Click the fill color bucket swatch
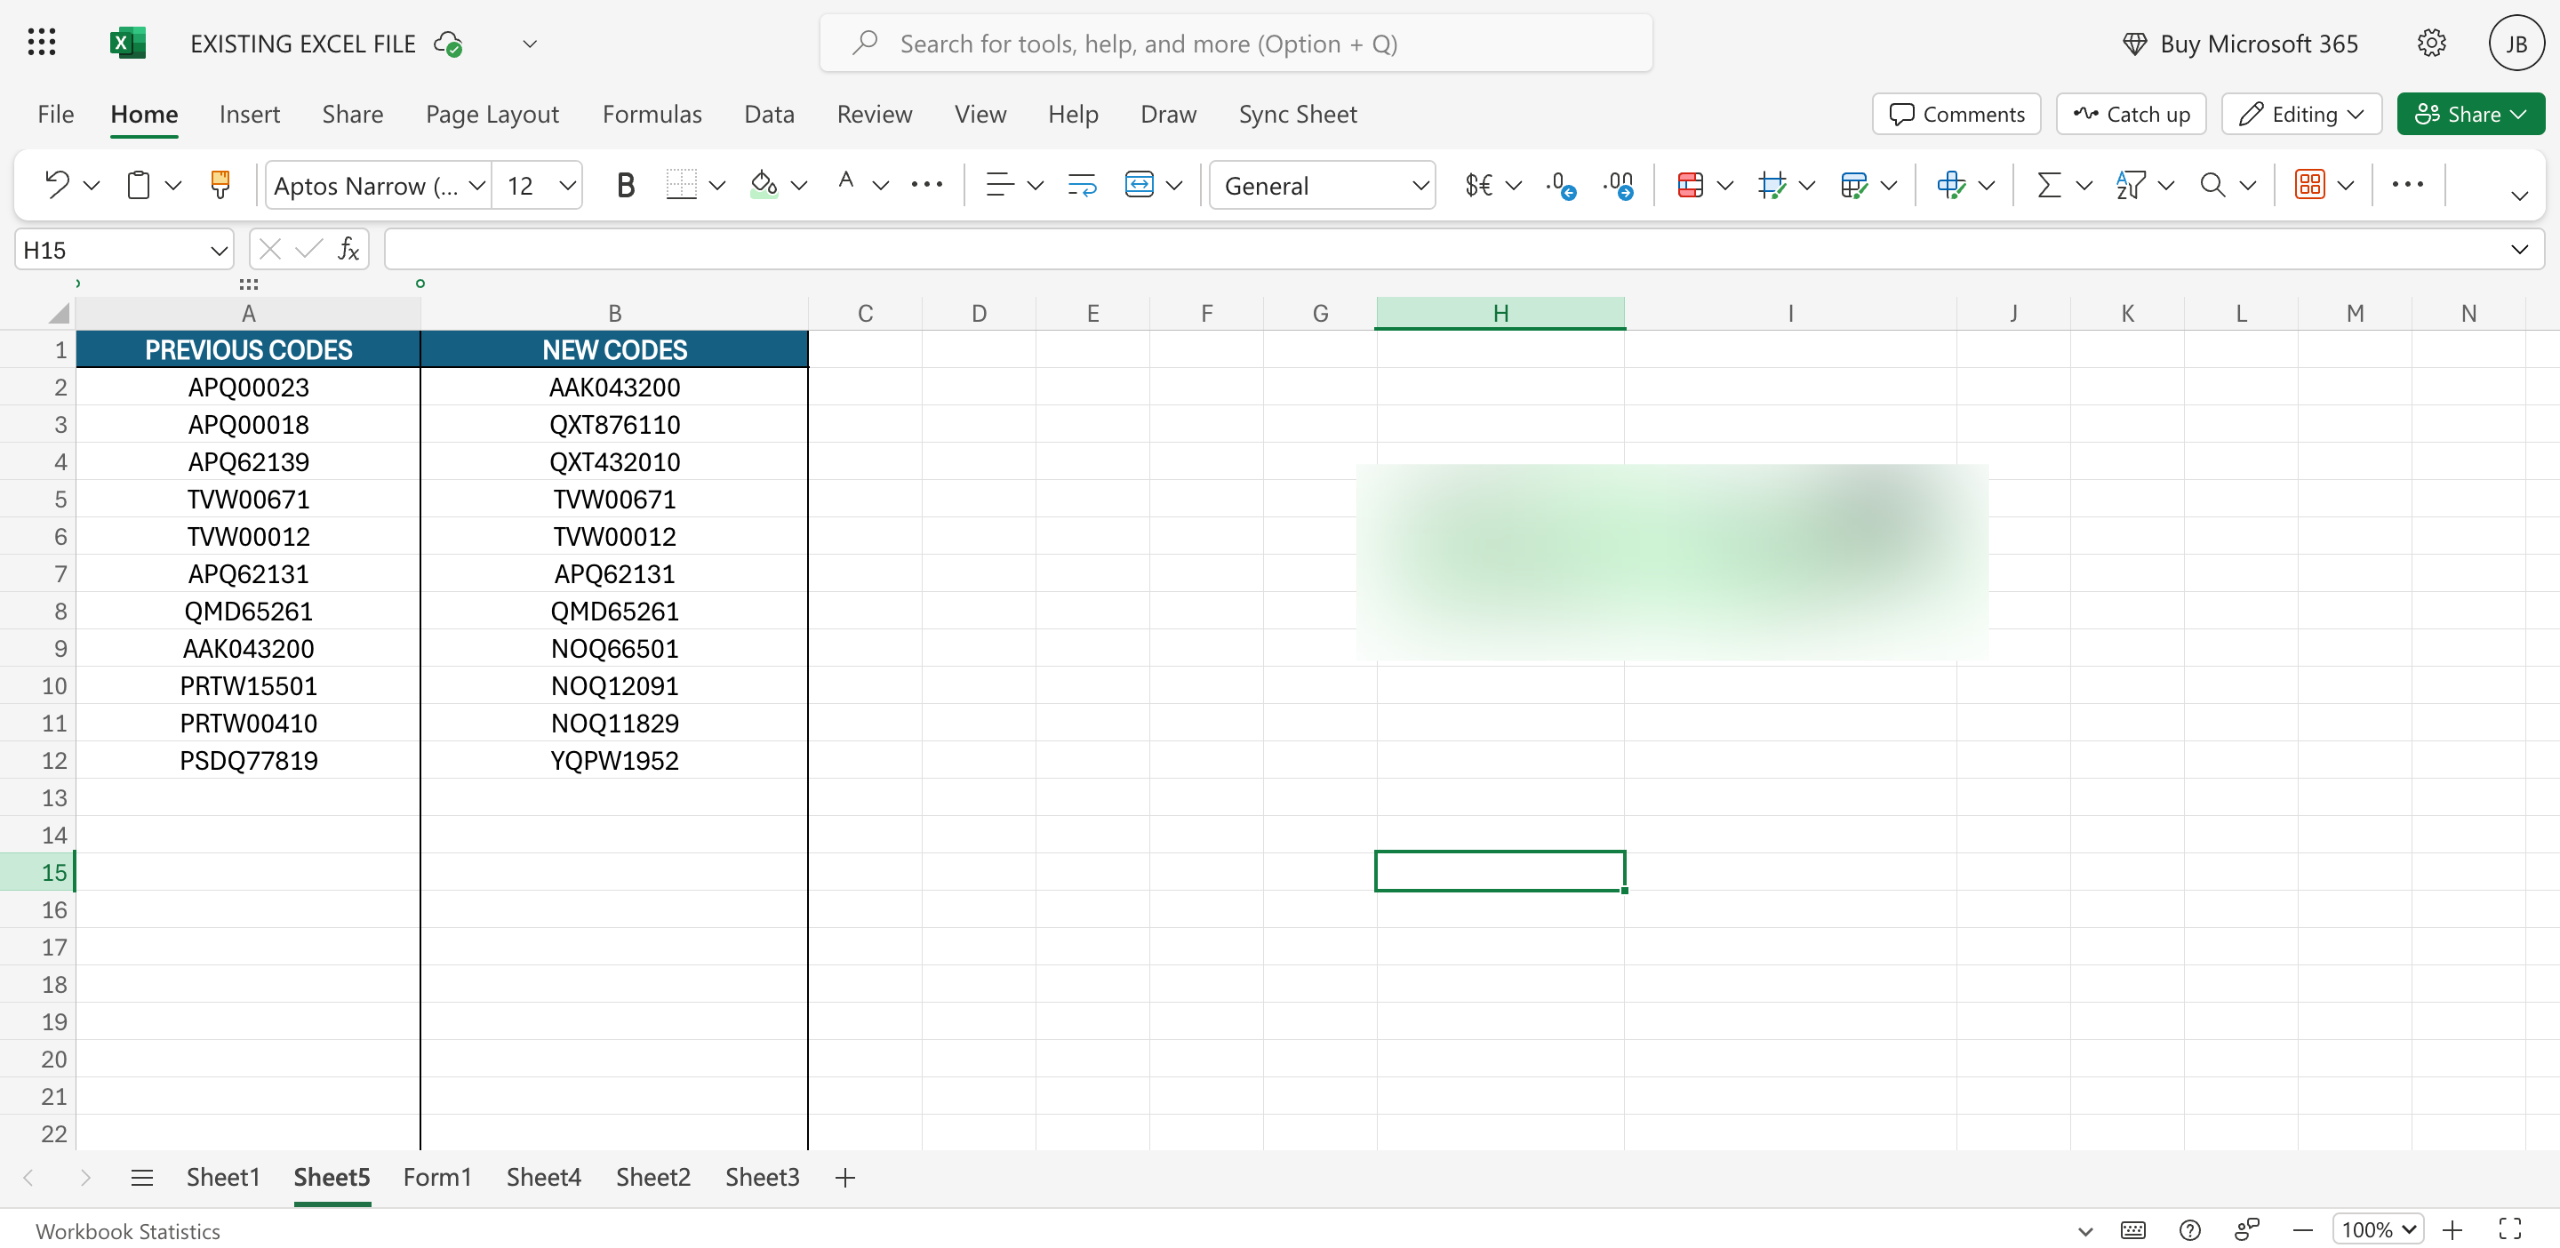The image size is (2560, 1248). coord(764,185)
